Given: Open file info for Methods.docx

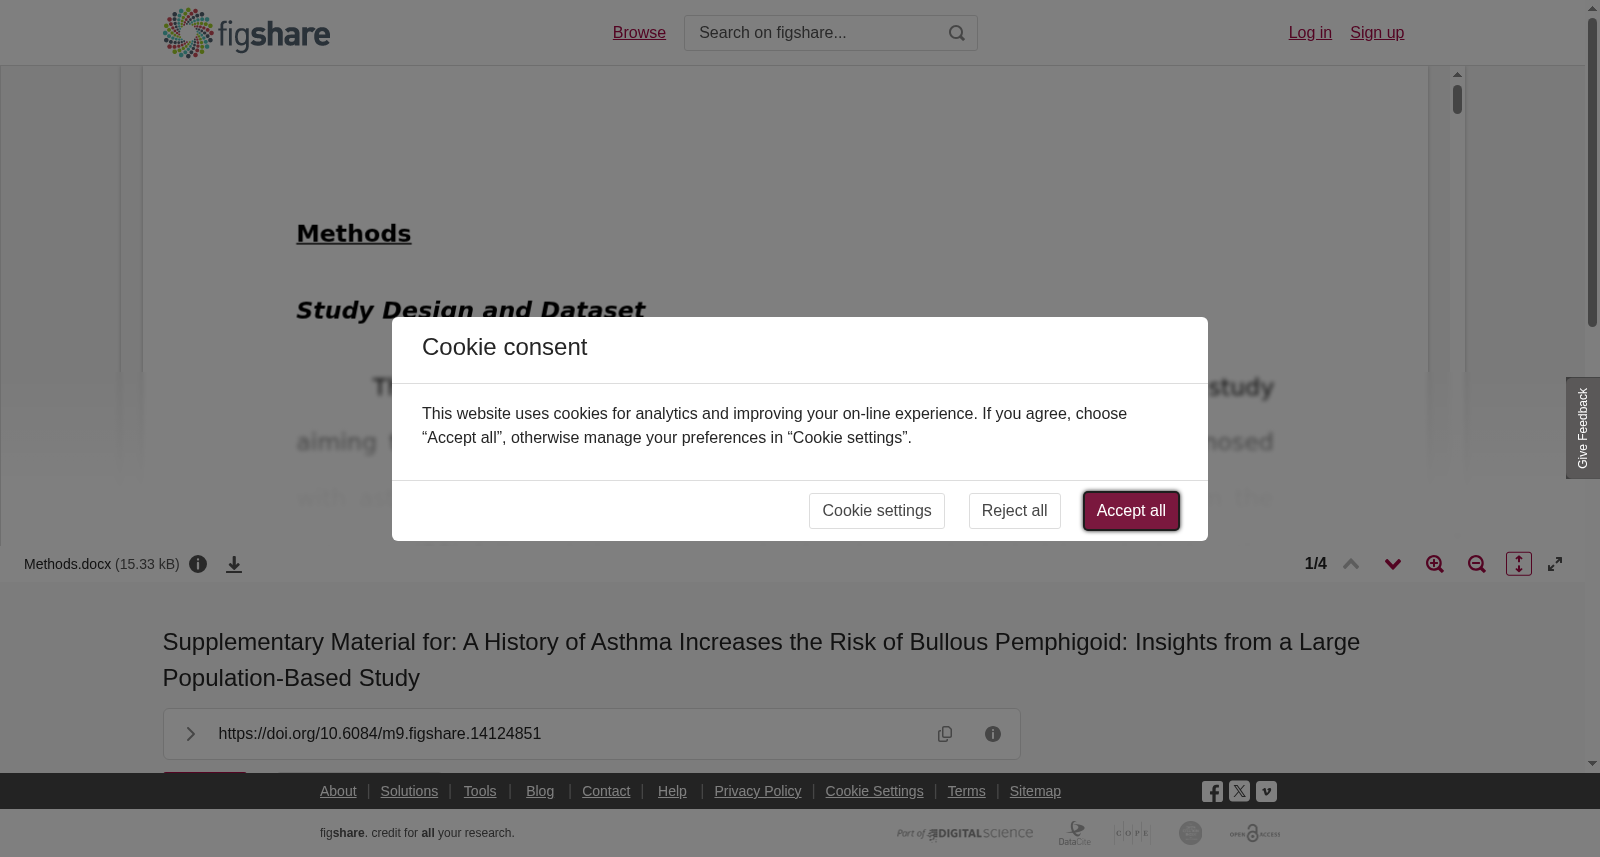Looking at the screenshot, I should coord(198,564).
